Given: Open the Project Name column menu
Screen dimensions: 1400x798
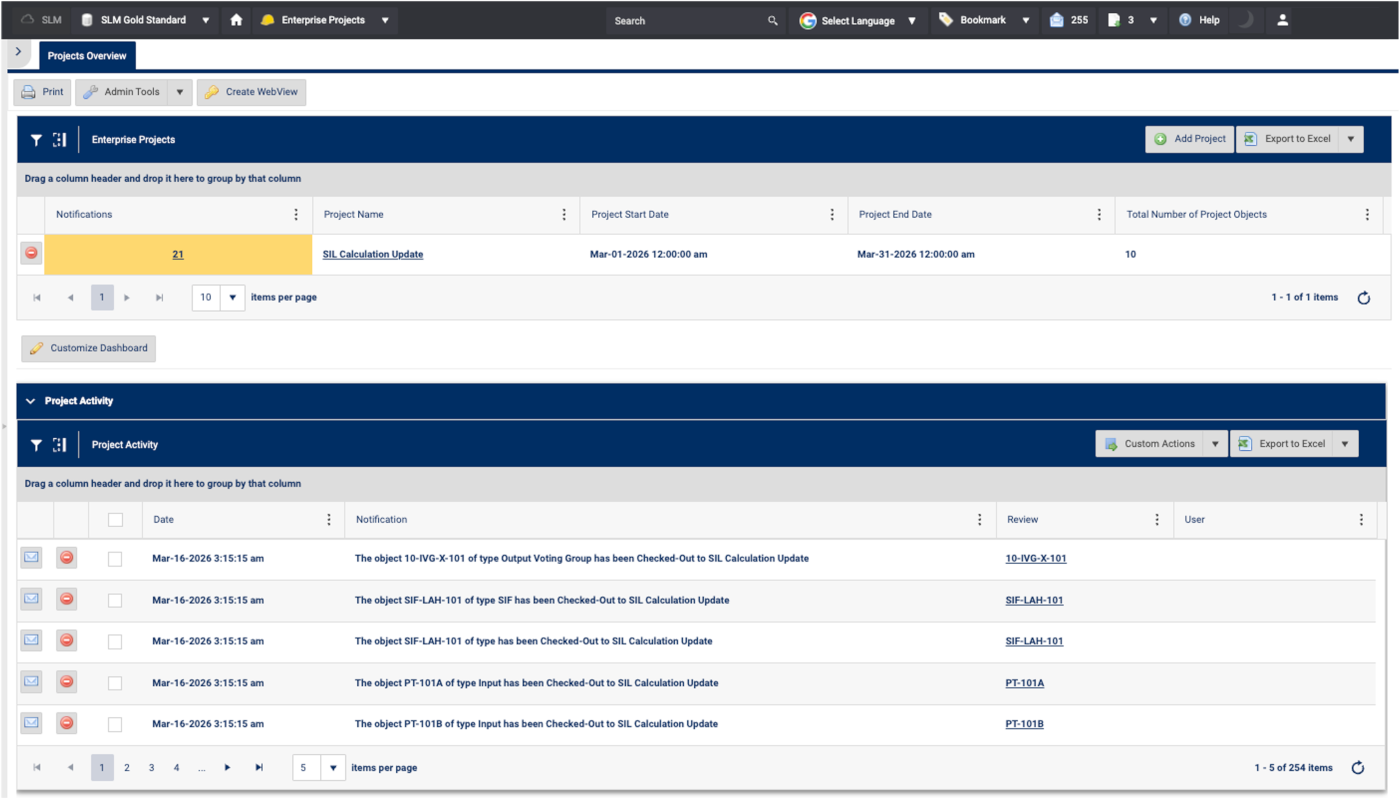Looking at the screenshot, I should pos(564,215).
